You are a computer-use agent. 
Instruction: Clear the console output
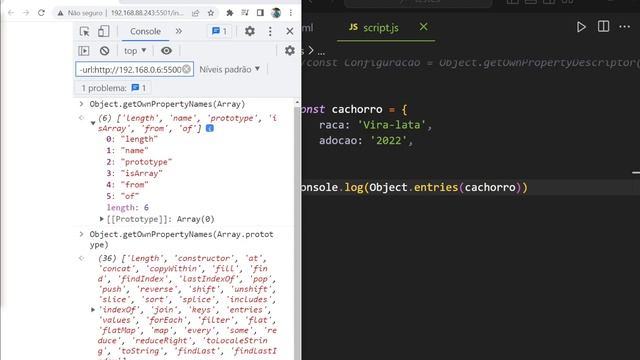[104, 51]
